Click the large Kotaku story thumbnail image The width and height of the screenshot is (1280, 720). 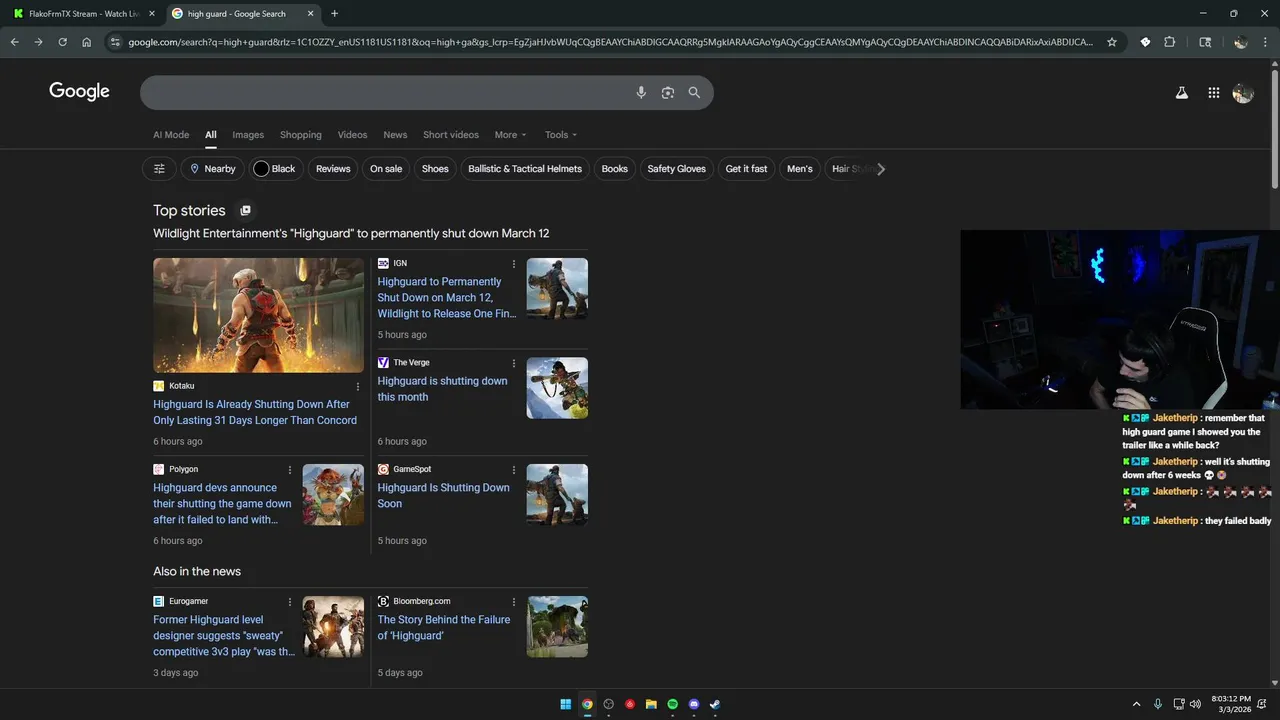click(258, 315)
